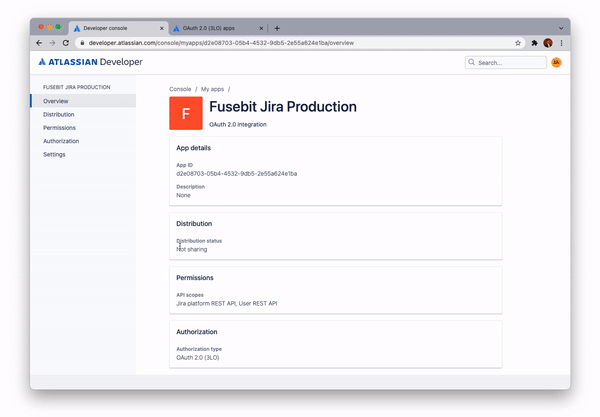Click the Authorization card heading
Screen dimensions: 600x417
coord(197,332)
